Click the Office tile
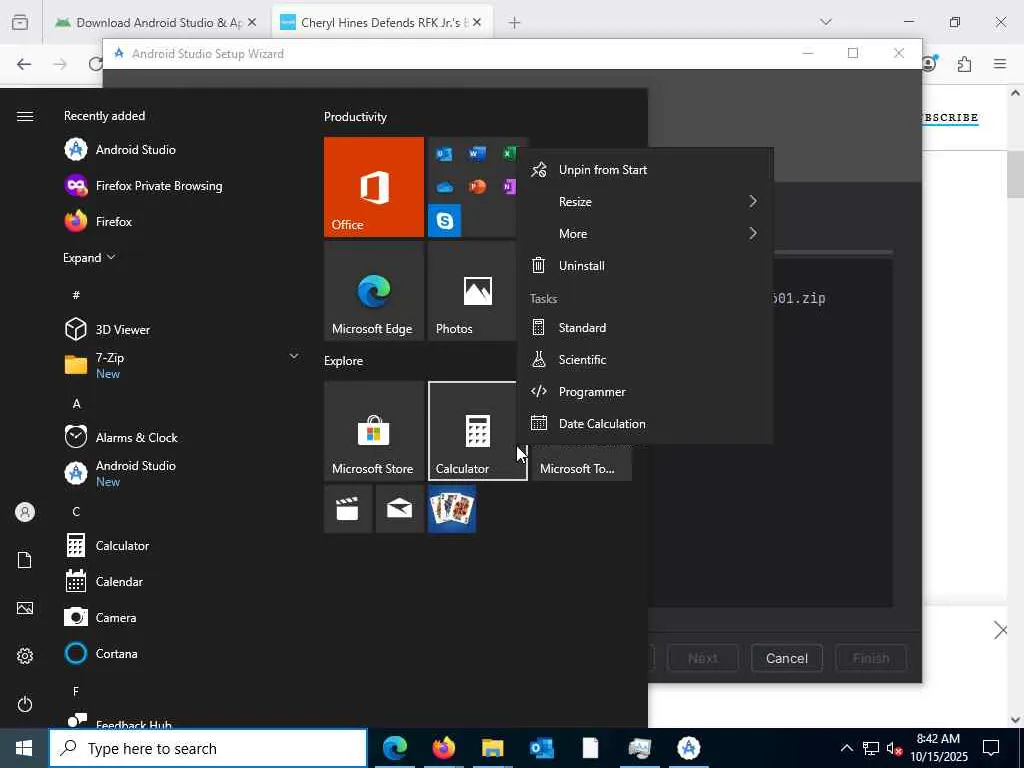Screen dimensions: 1024x768 pyautogui.click(x=374, y=187)
